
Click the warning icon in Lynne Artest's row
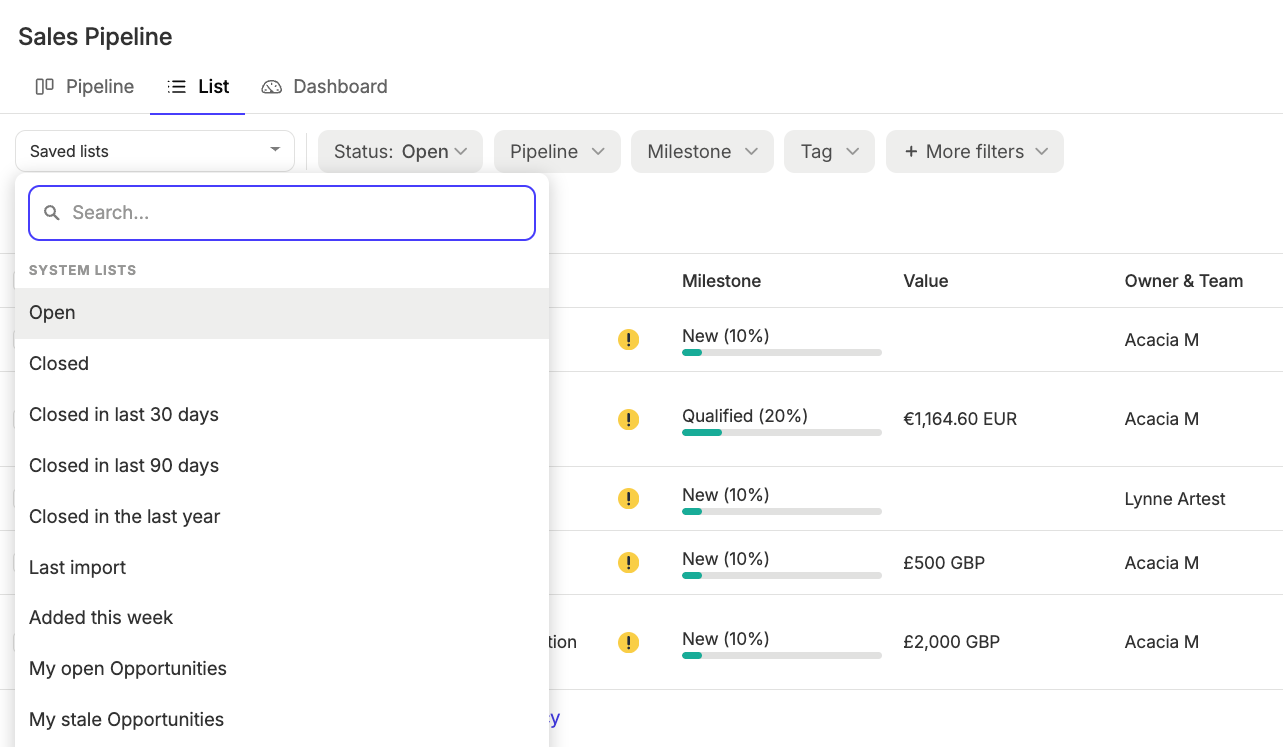(628, 498)
